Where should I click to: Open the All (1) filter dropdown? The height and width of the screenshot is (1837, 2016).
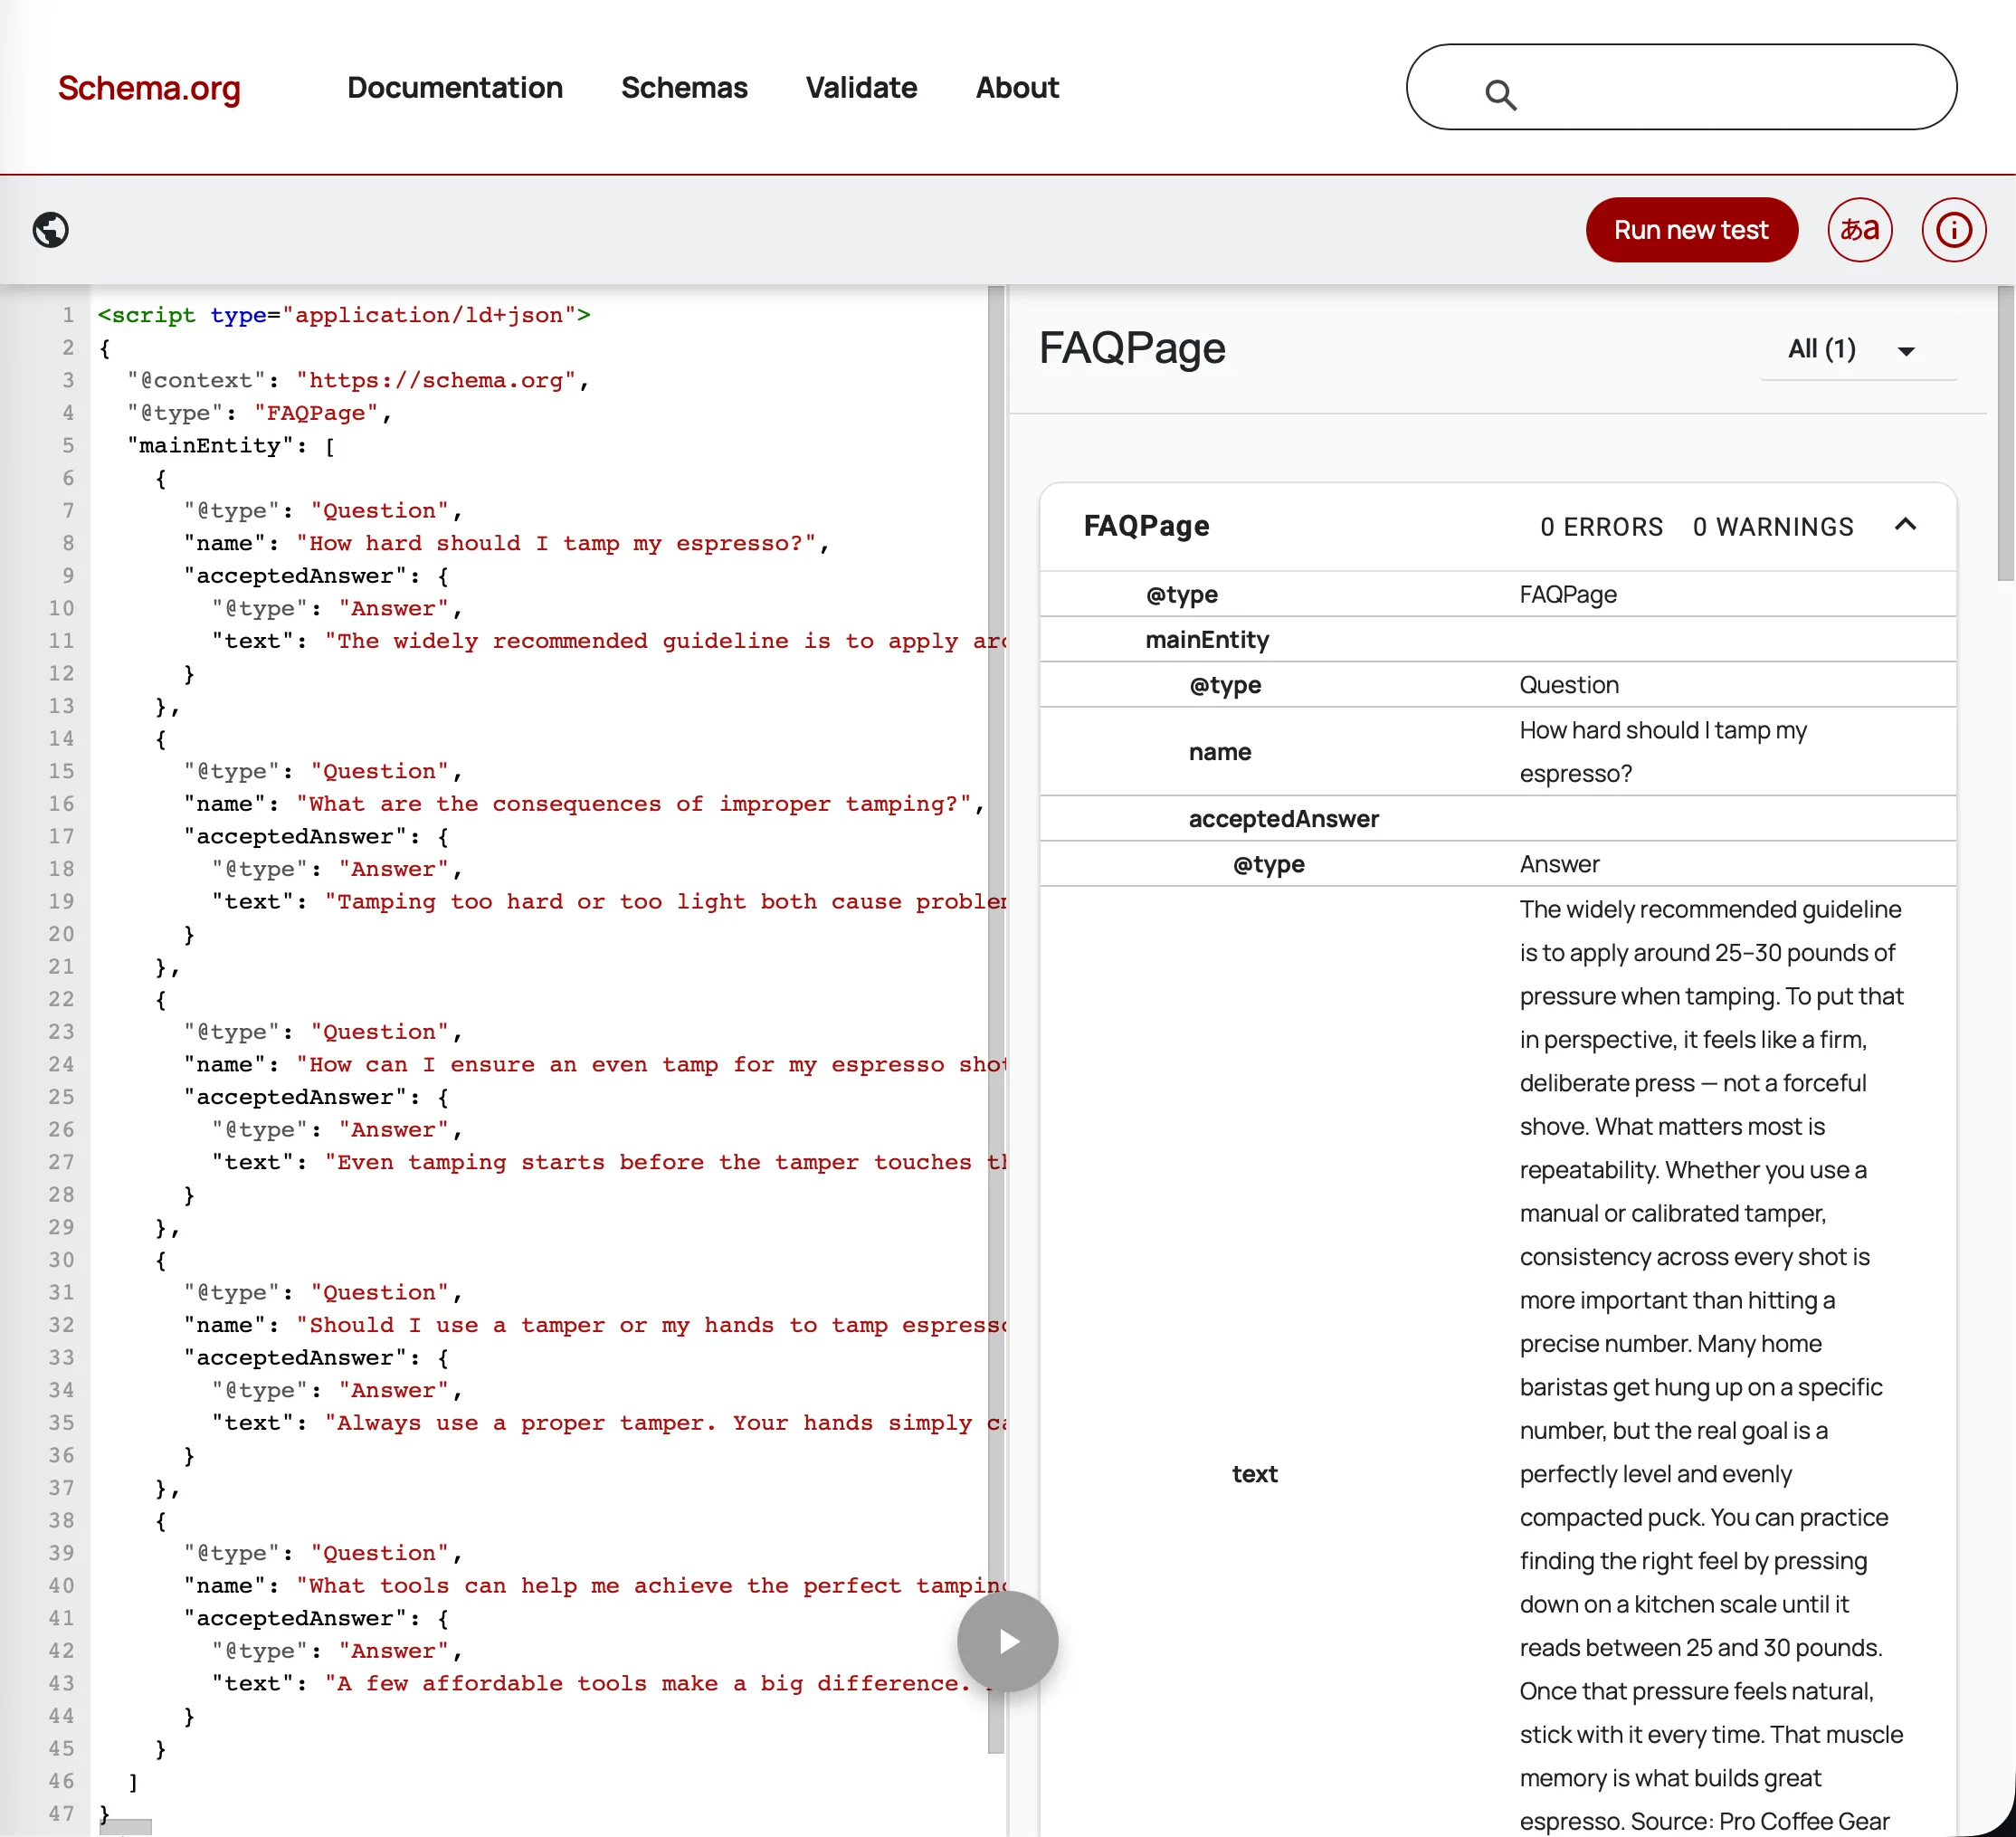1857,349
